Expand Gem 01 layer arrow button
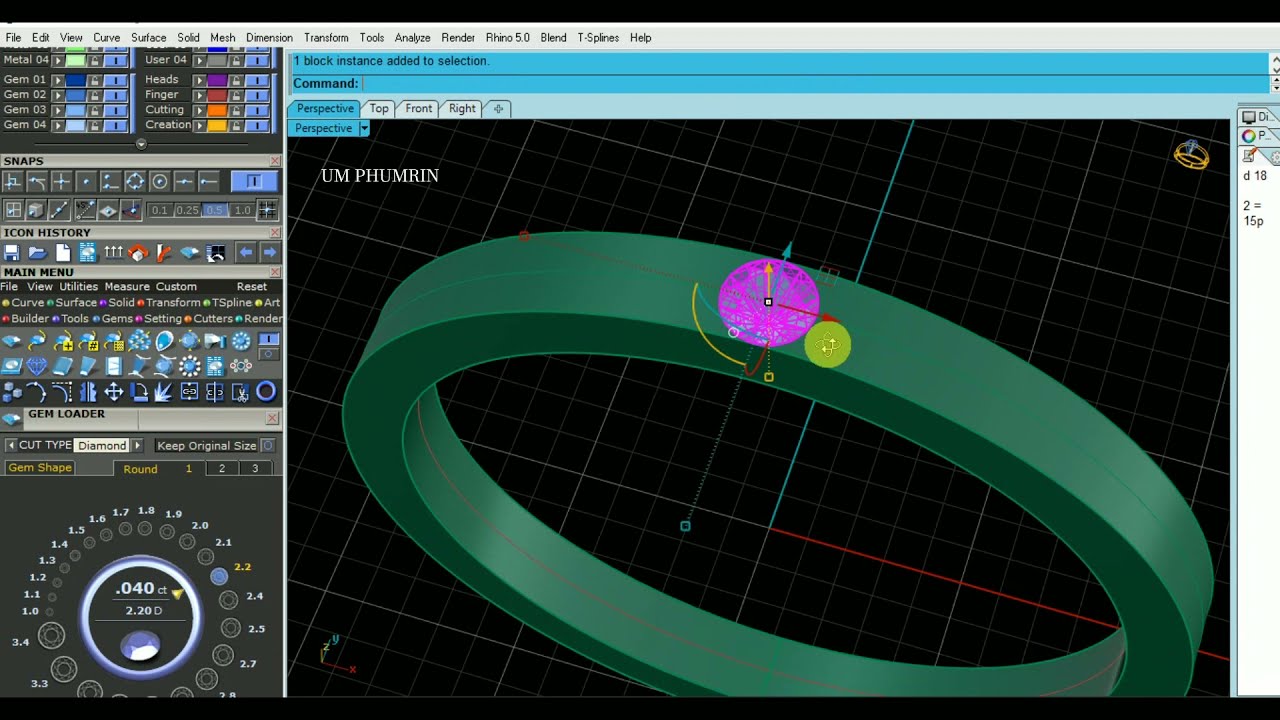 (x=58, y=80)
